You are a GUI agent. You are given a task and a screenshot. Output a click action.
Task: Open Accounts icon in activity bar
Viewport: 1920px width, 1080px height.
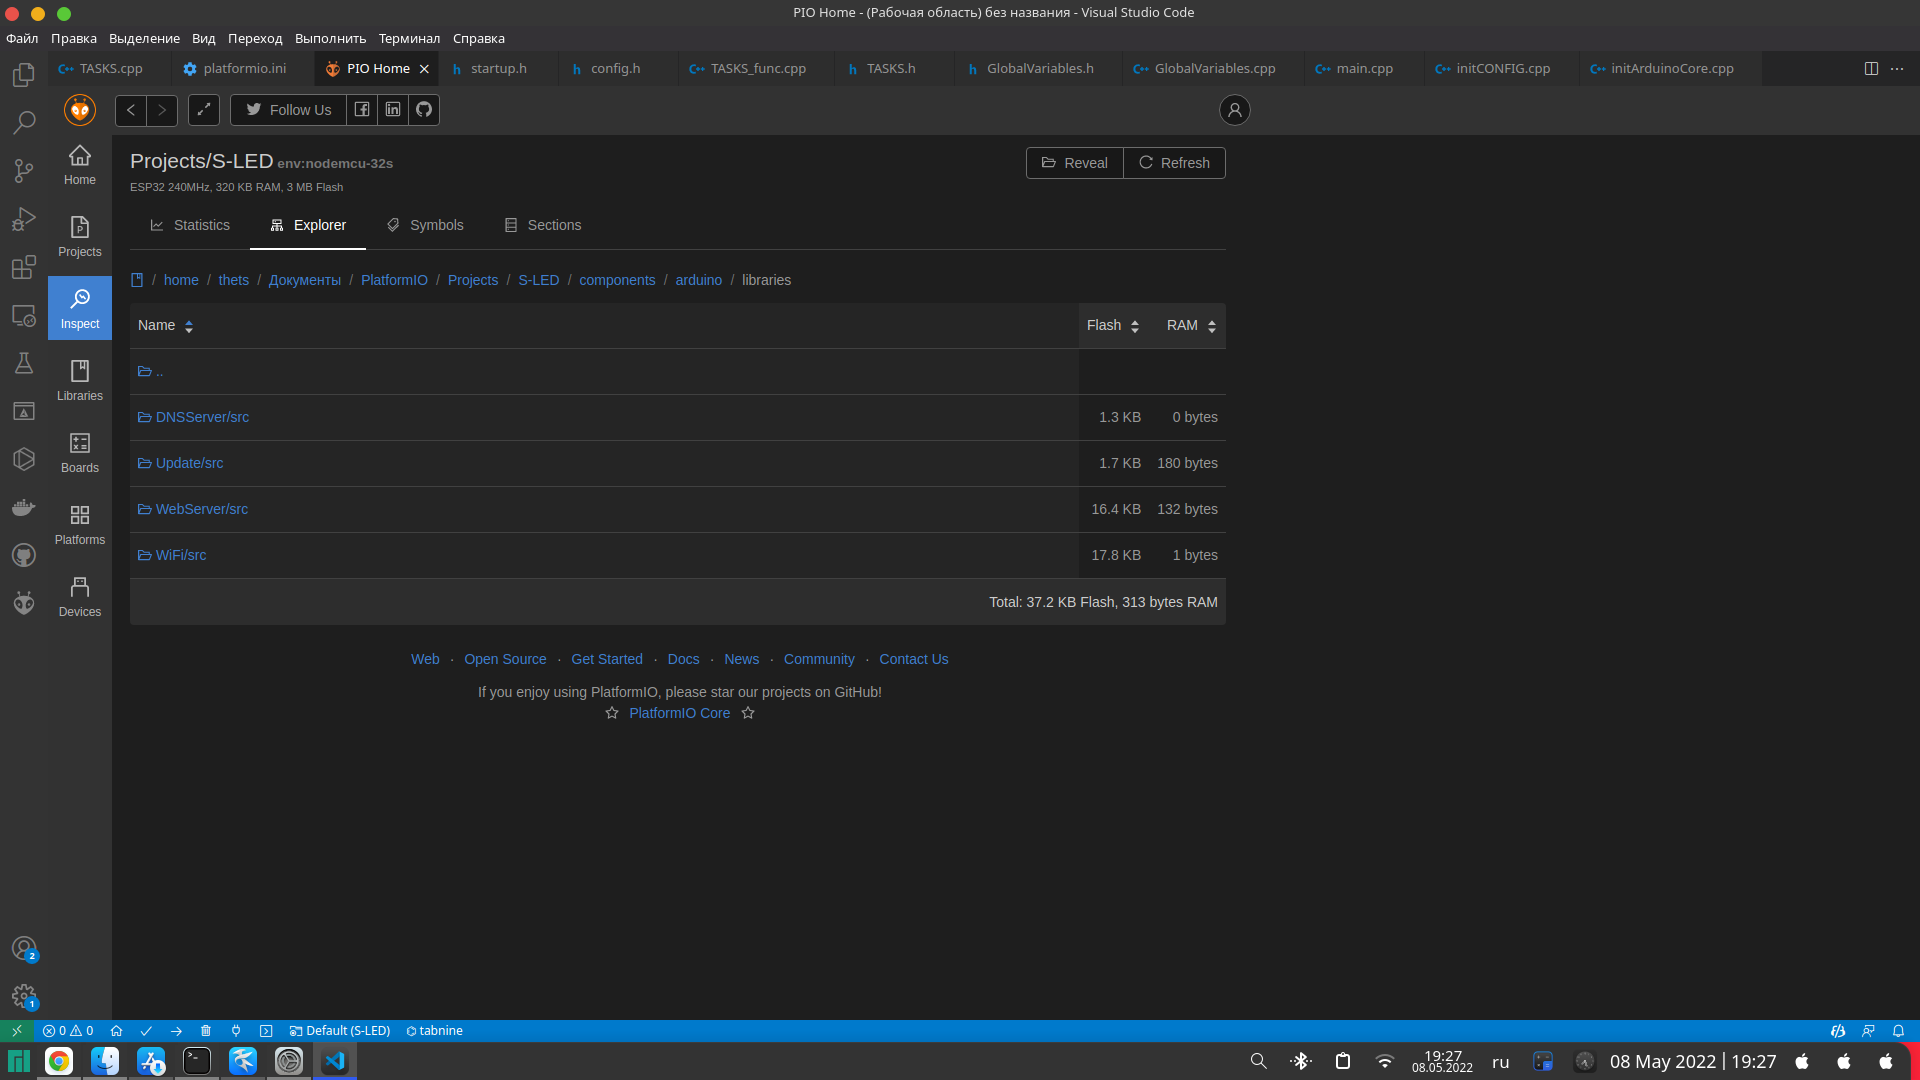pyautogui.click(x=24, y=948)
